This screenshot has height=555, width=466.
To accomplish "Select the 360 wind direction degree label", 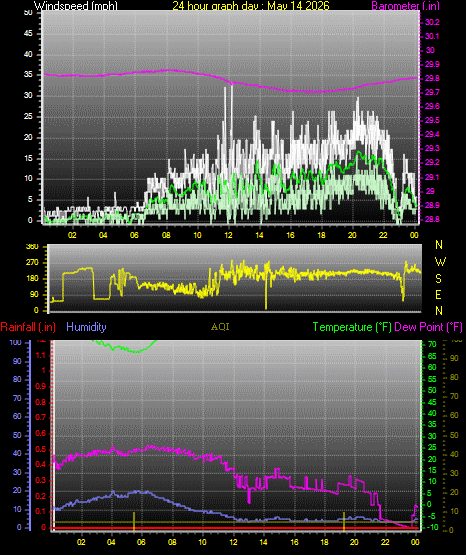I will click(x=32, y=247).
